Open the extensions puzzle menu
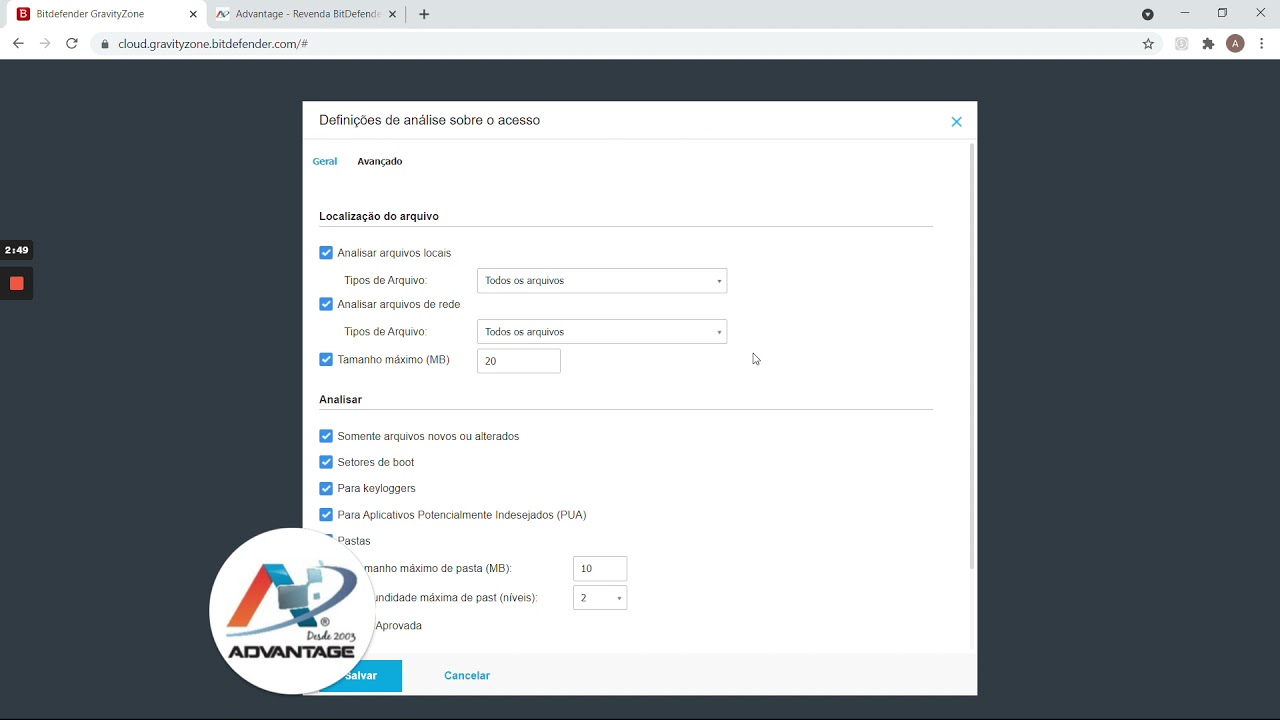Screen dimensions: 1280x720 1208,44
